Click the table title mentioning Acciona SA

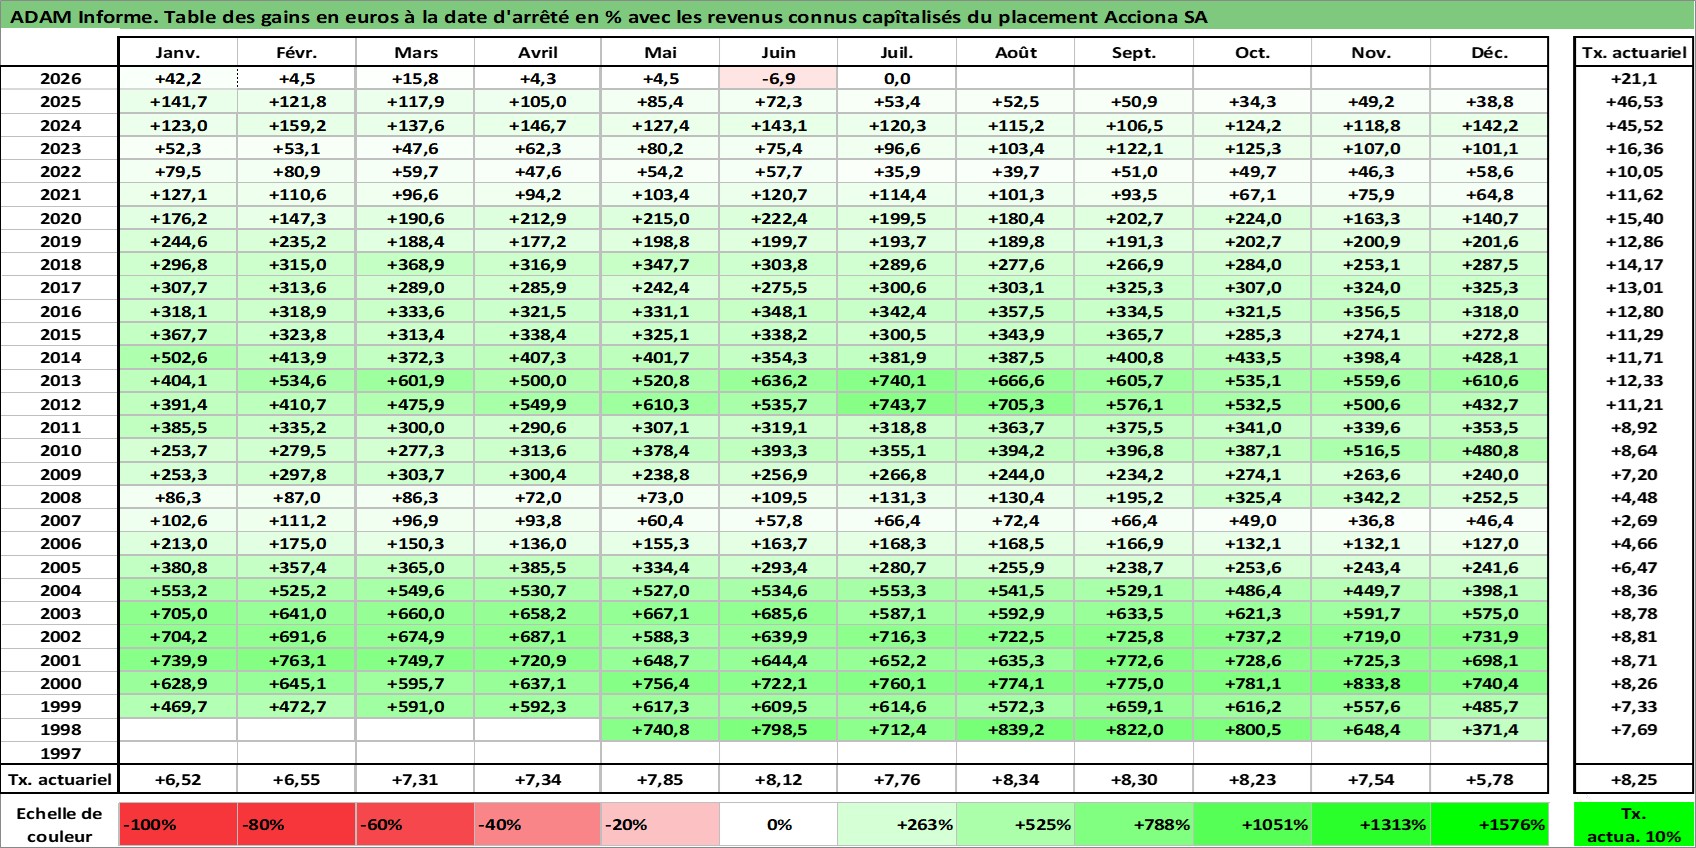coord(608,17)
